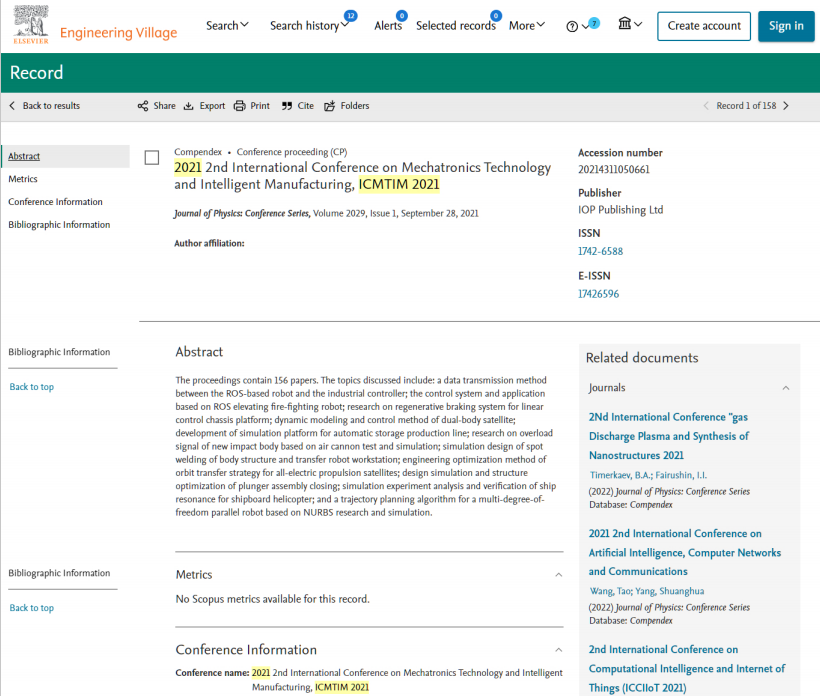Open related document Gas Discharge Plasma conference
Screen dimensions: 820x696
click(x=669, y=436)
